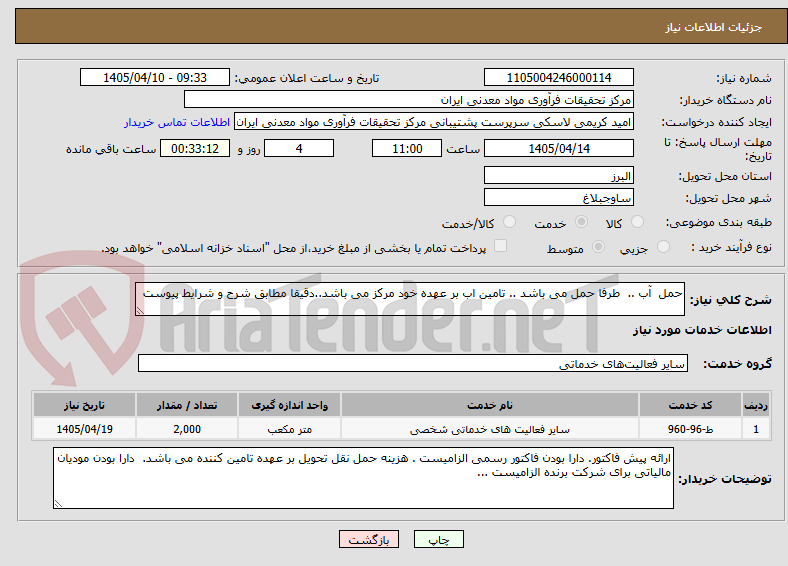Select the جزیی purchase type radio

pyautogui.click(x=663, y=246)
